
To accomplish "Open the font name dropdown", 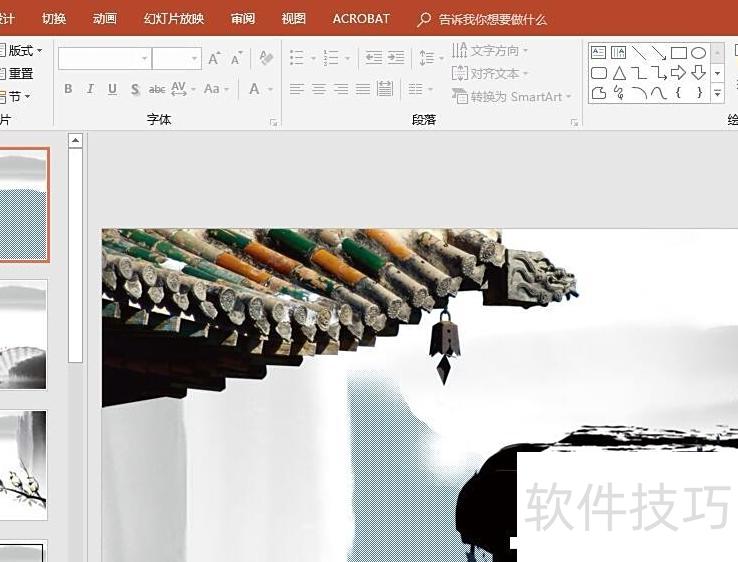I will click(144, 59).
